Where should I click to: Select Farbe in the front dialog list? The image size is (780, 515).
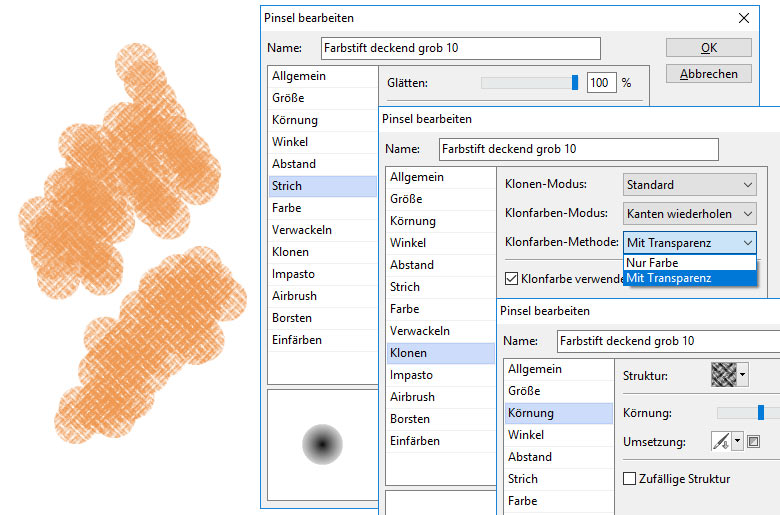pyautogui.click(x=559, y=501)
